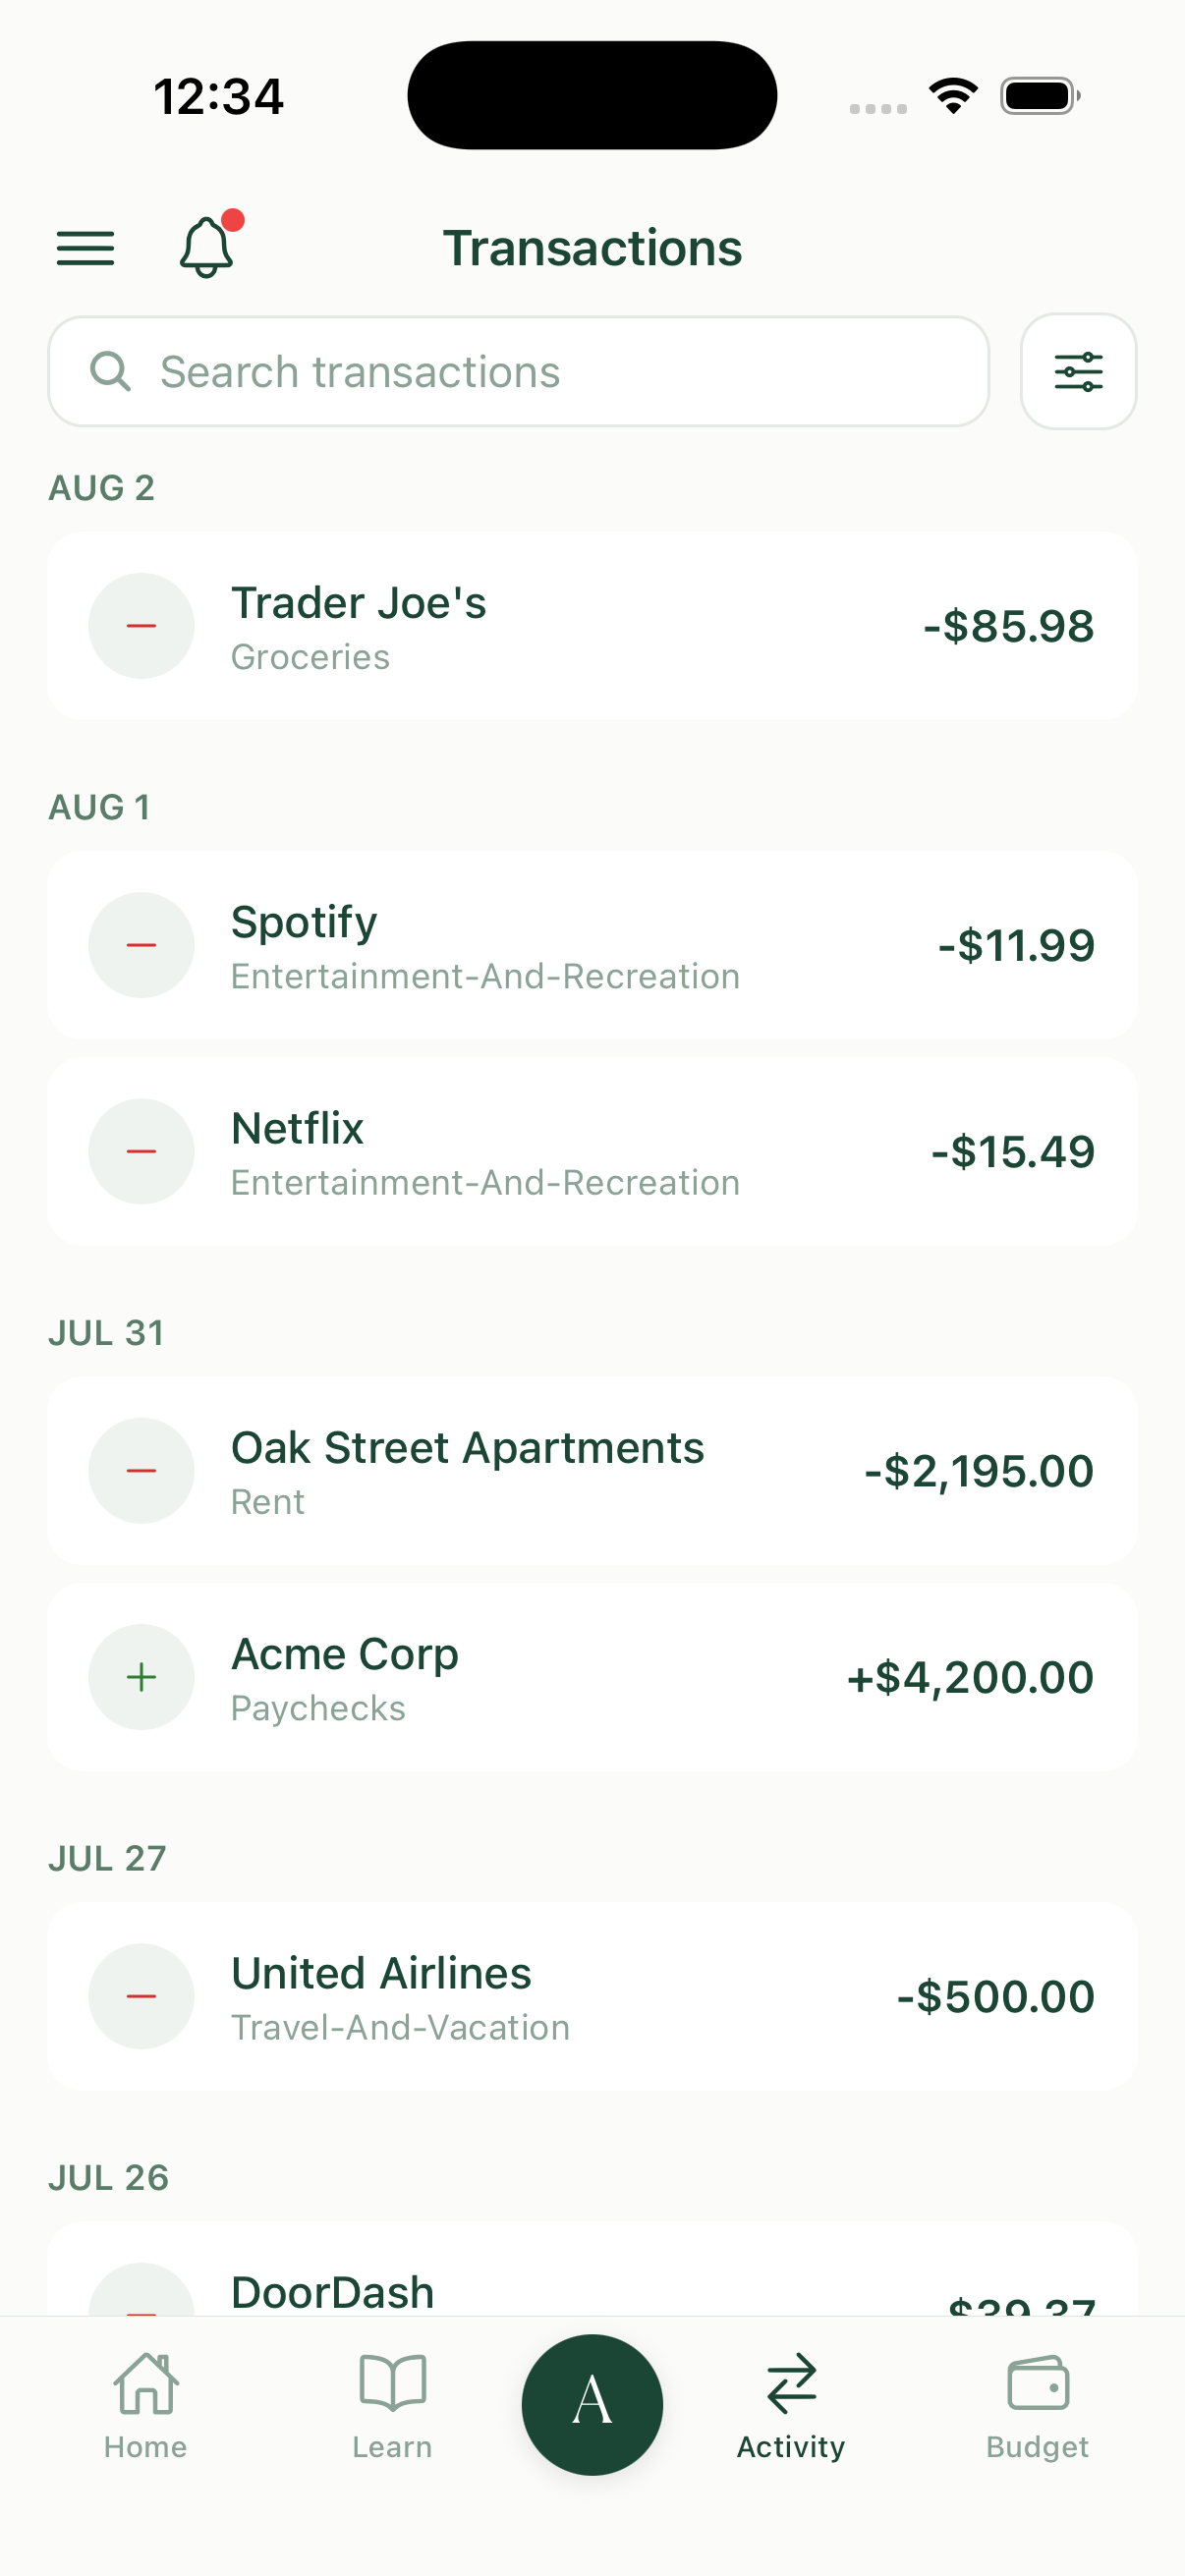Tap the plus icon beside Acme Corp
1185x2576 pixels.
(141, 1677)
